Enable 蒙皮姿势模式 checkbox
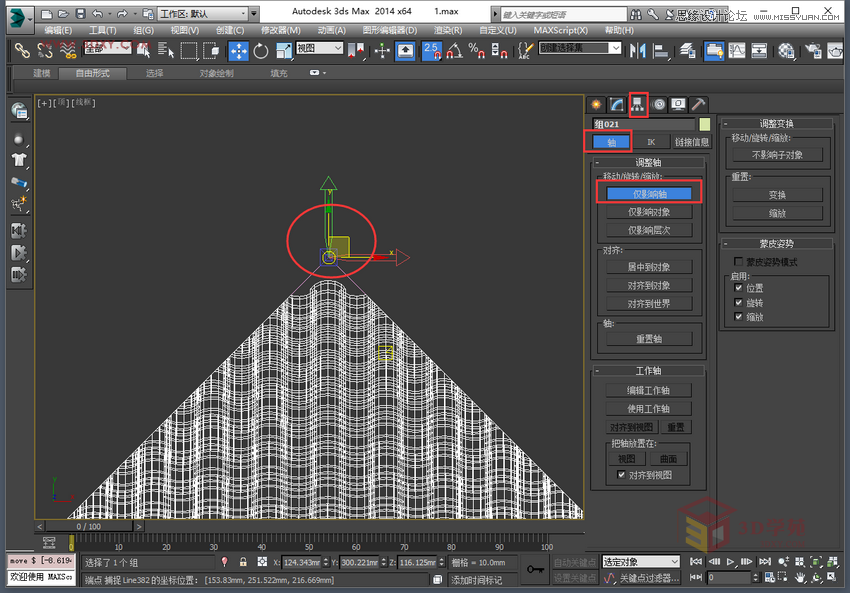850x593 pixels. pos(738,260)
